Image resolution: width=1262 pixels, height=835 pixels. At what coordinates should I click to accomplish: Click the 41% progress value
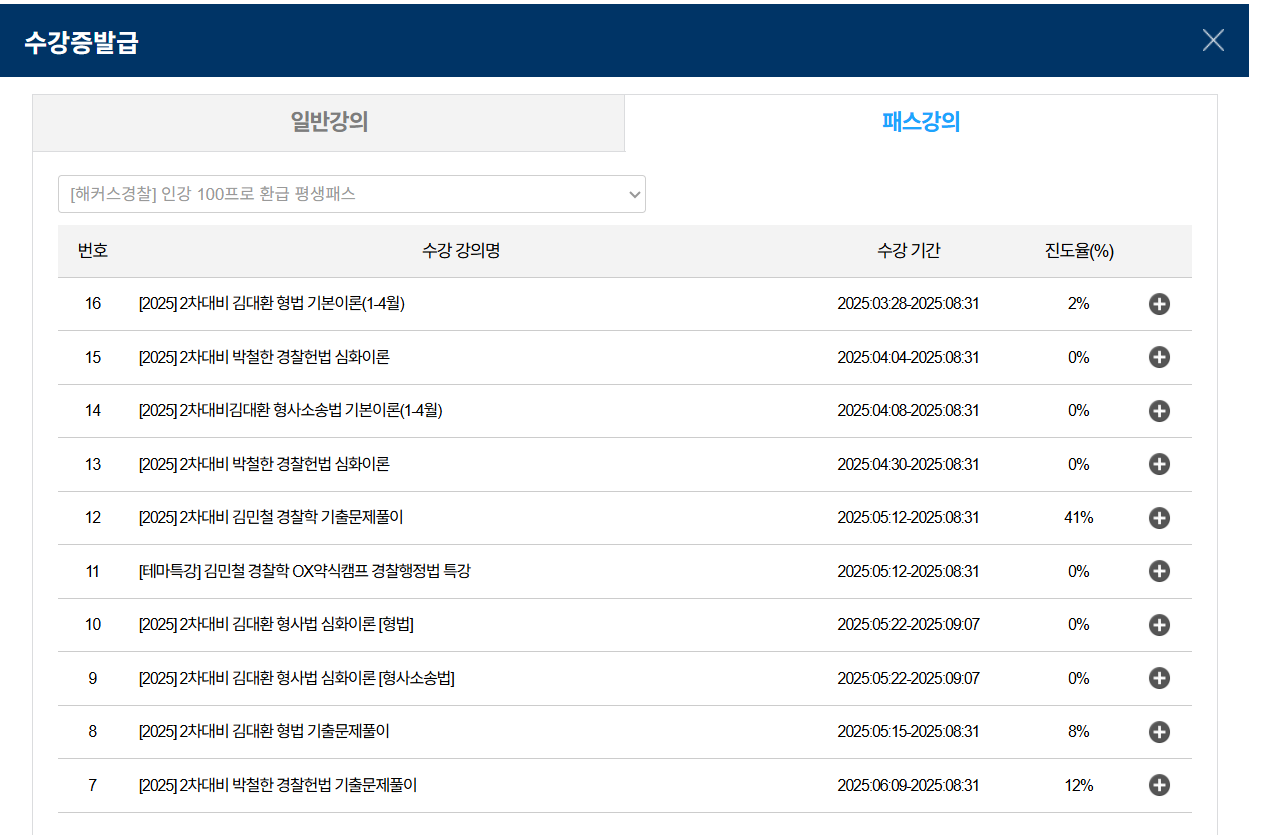pyautogui.click(x=1078, y=518)
